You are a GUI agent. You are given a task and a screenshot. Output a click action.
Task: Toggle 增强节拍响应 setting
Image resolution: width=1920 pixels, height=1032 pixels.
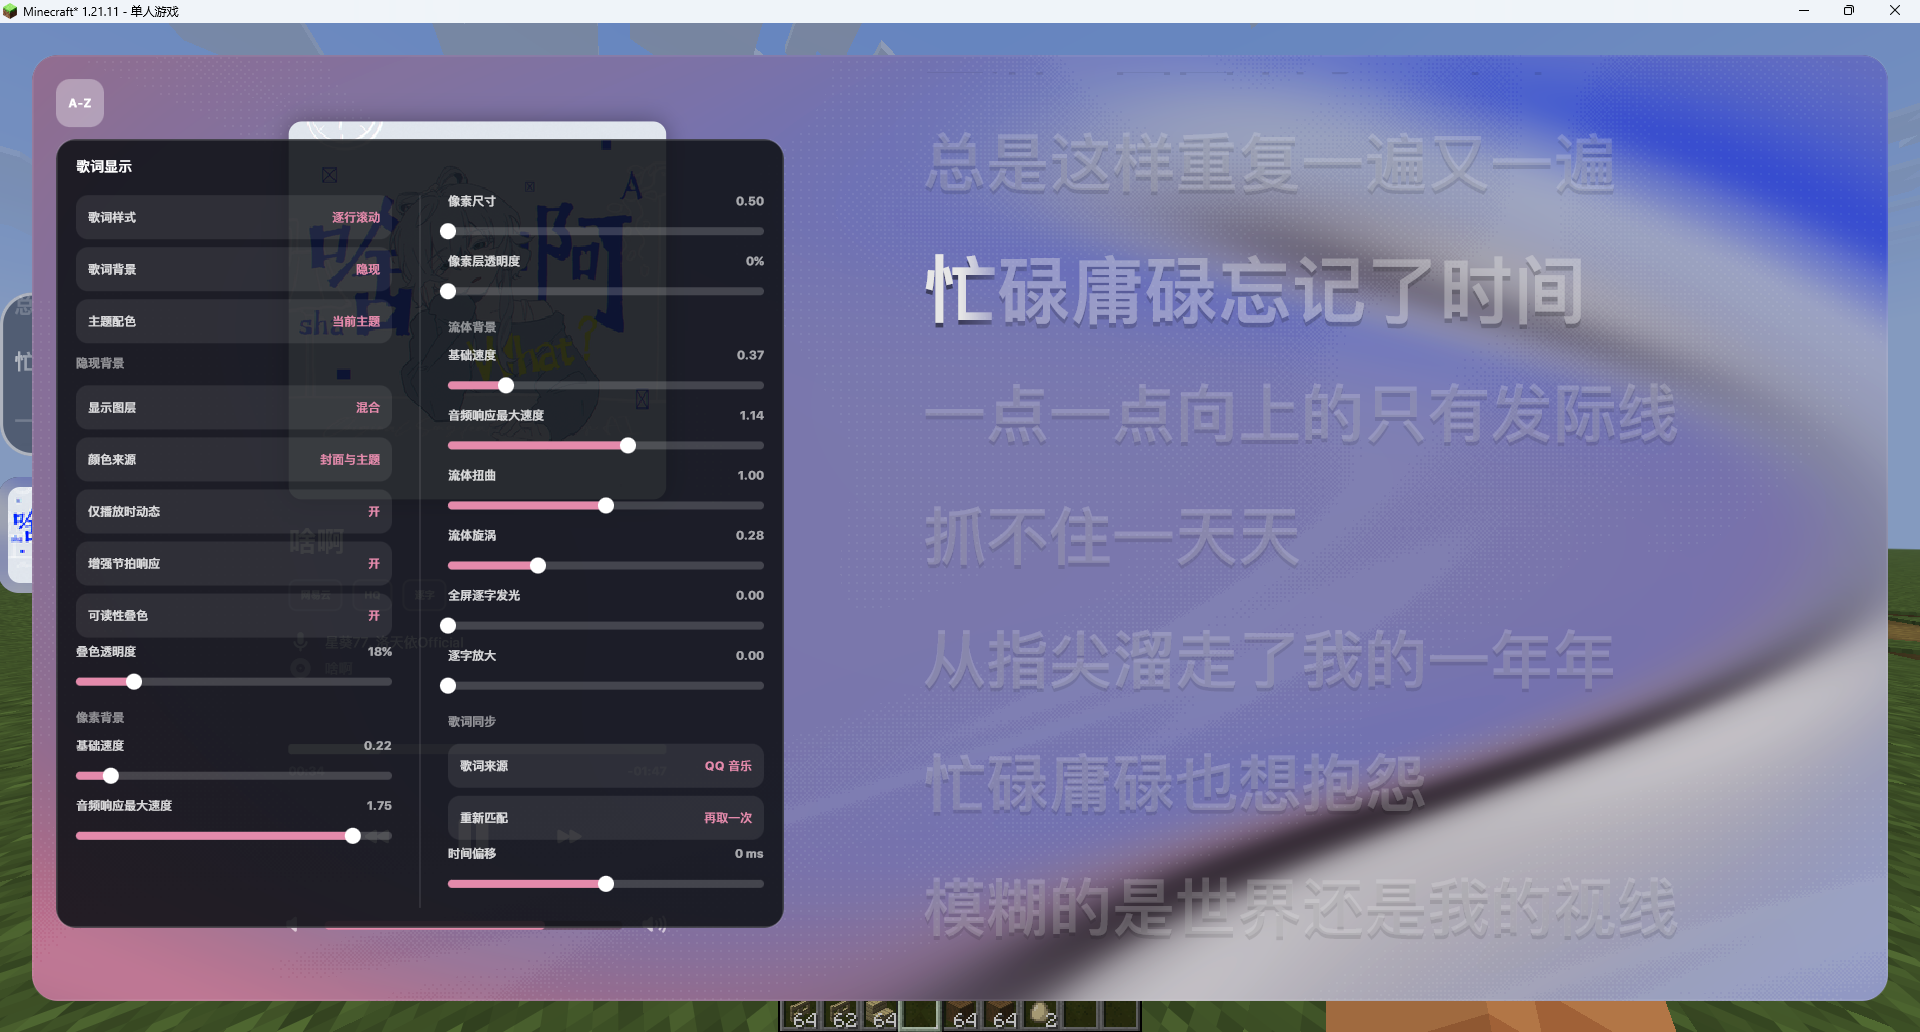pyautogui.click(x=234, y=563)
